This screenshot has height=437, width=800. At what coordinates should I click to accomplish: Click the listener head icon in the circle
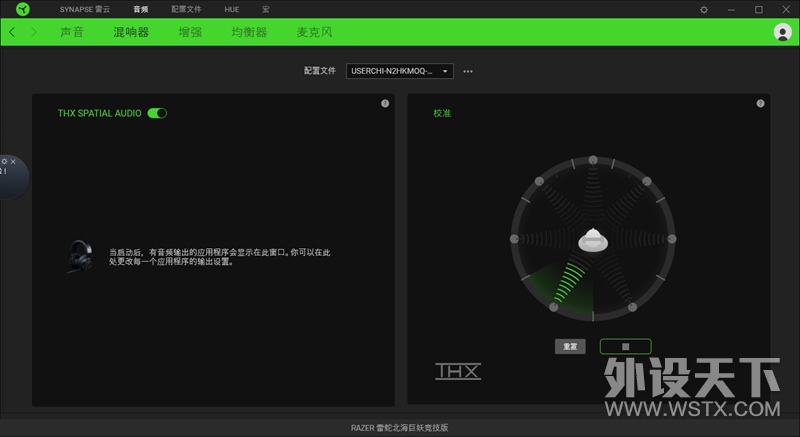click(593, 240)
